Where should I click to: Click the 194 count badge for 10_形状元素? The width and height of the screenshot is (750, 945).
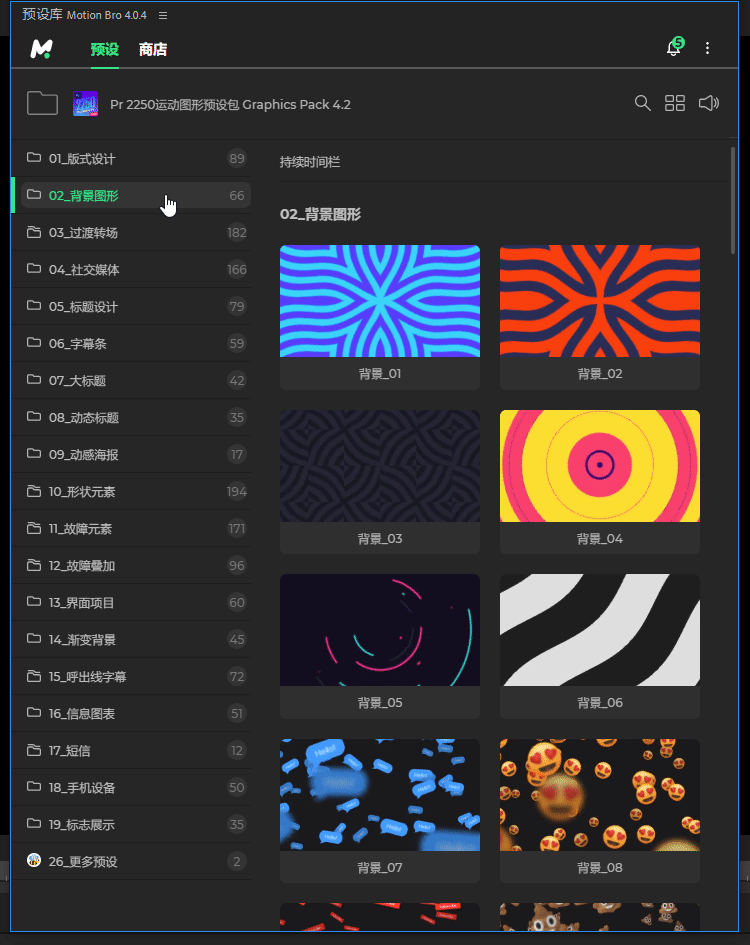[x=237, y=492]
